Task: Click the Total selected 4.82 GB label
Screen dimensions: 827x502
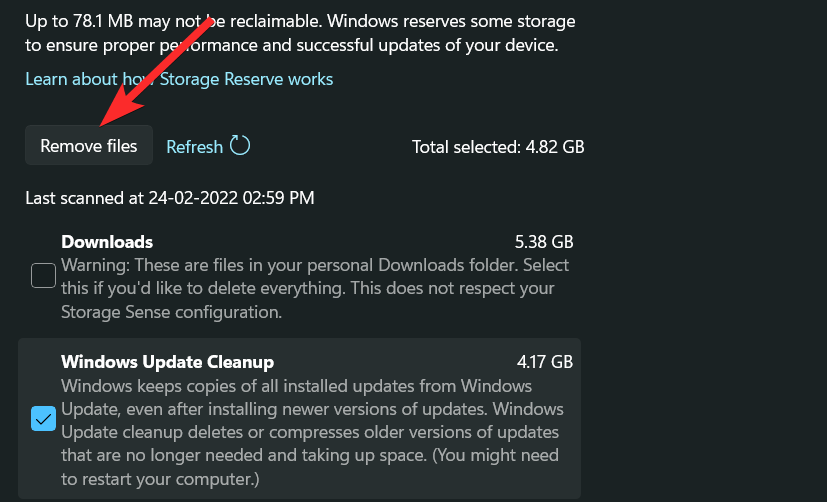Action: coord(497,147)
